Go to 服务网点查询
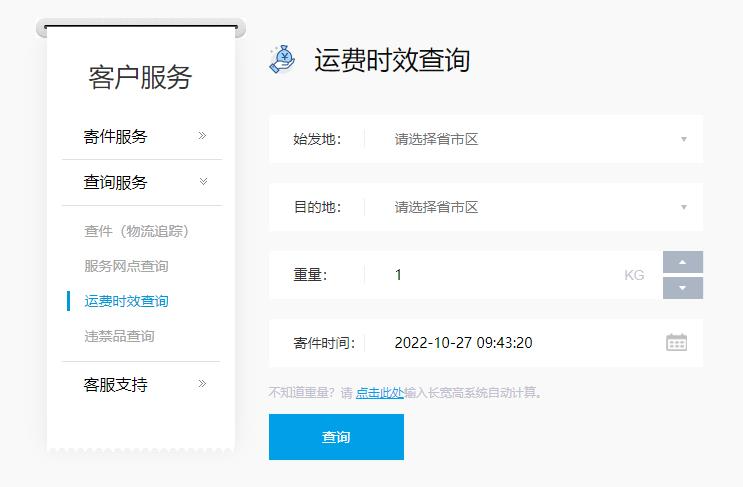 tap(126, 266)
